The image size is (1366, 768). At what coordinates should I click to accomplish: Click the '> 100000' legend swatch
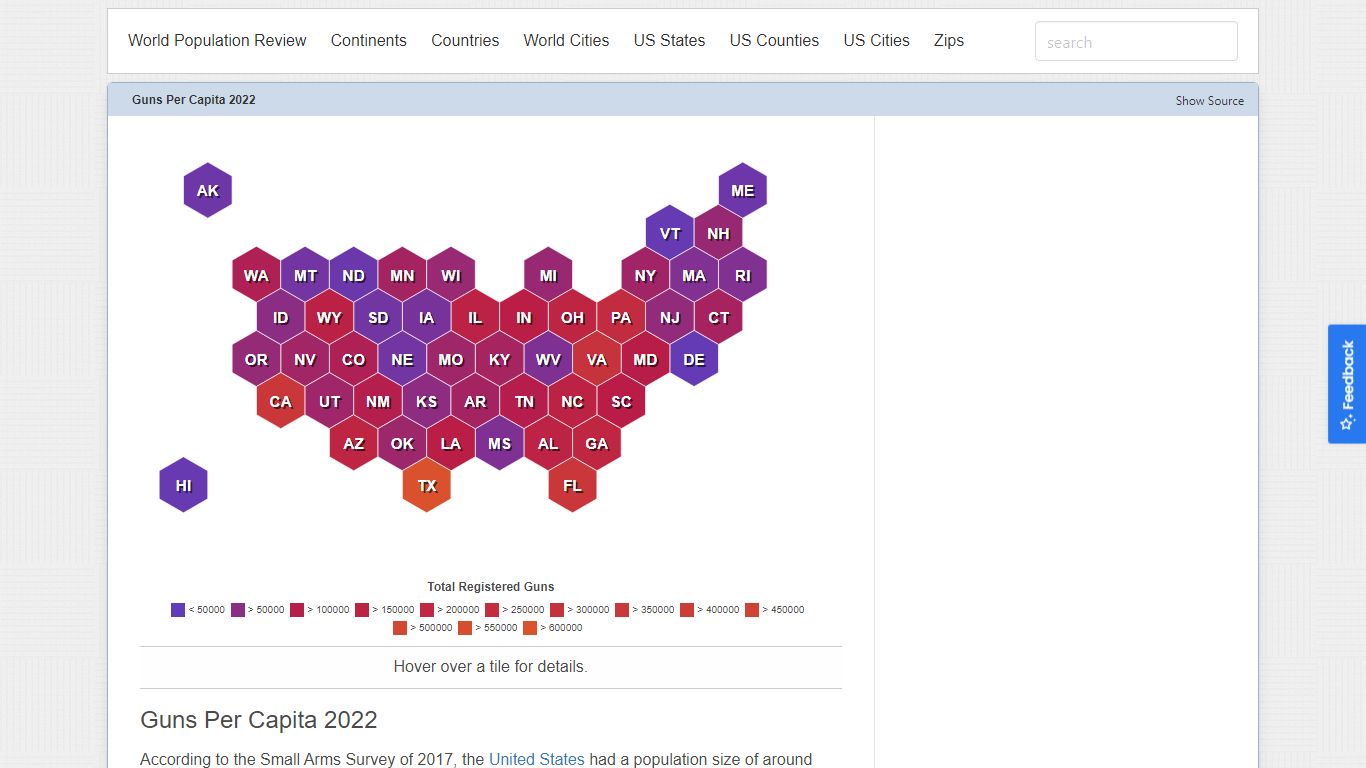click(x=297, y=610)
